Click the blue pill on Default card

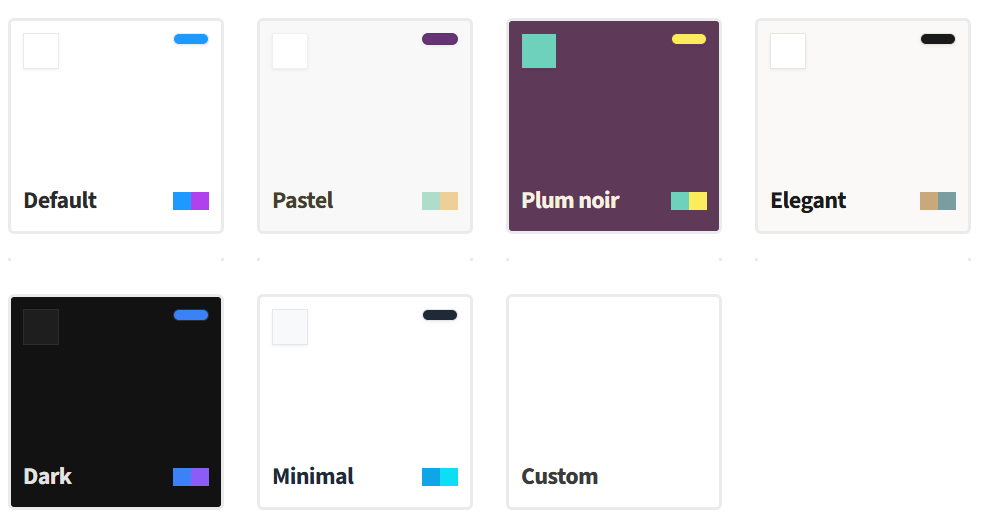pos(191,39)
